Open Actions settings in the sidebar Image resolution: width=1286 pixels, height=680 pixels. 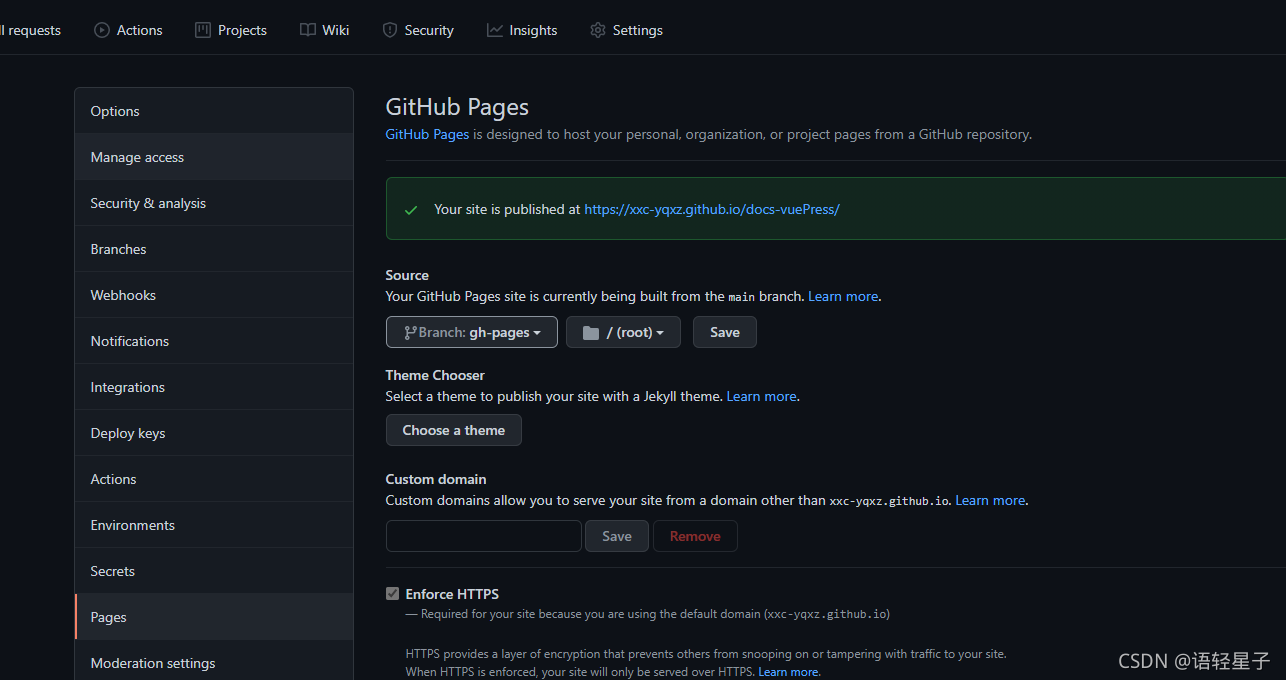214,479
